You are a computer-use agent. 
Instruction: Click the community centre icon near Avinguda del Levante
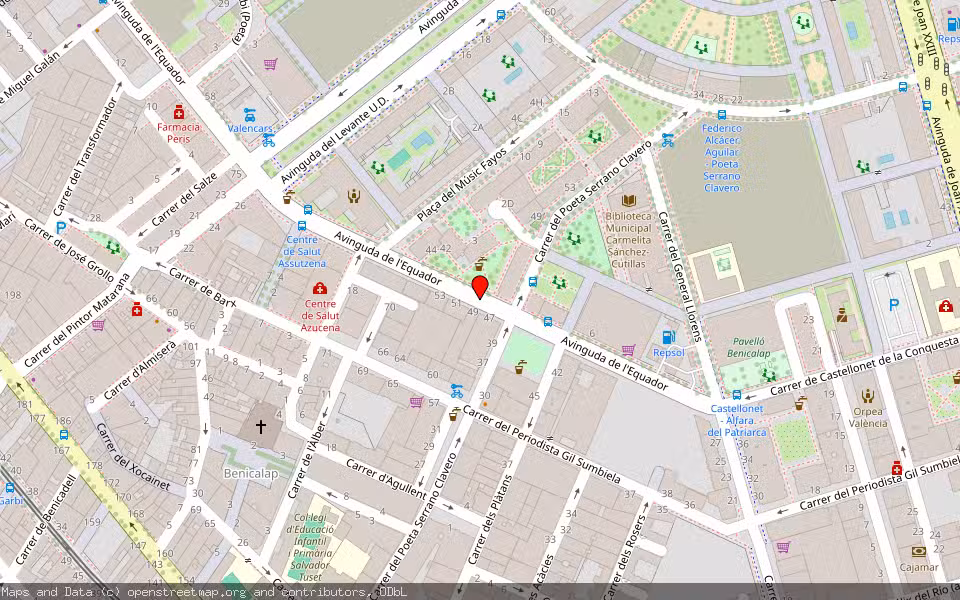[x=353, y=196]
